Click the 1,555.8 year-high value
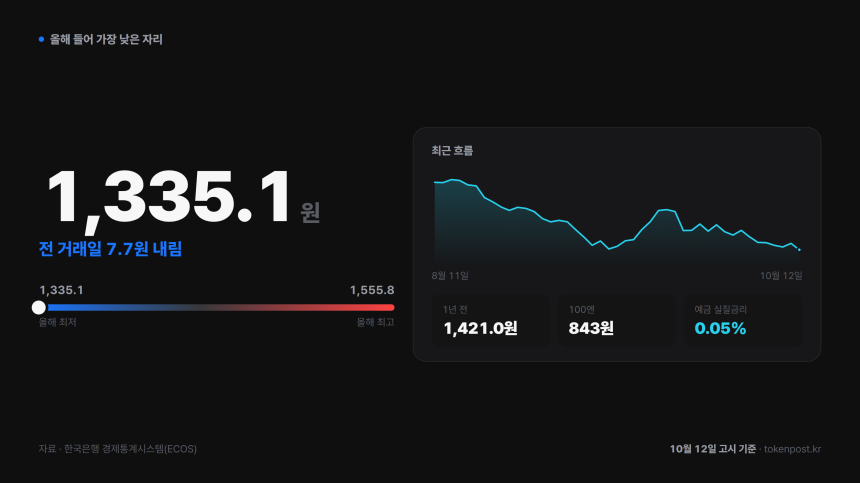The height and width of the screenshot is (483, 860). point(372,290)
